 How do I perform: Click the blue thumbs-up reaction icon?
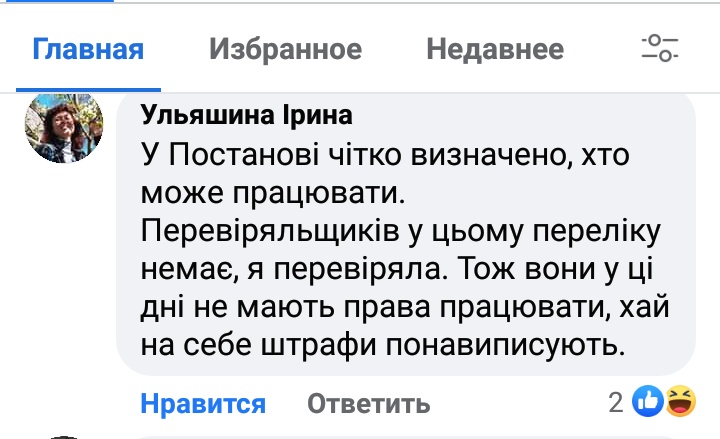[x=649, y=402]
